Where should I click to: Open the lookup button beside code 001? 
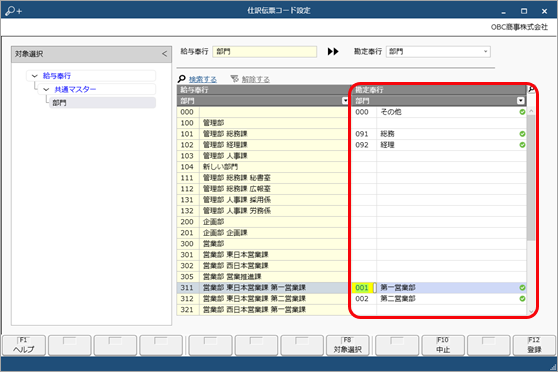coord(374,288)
